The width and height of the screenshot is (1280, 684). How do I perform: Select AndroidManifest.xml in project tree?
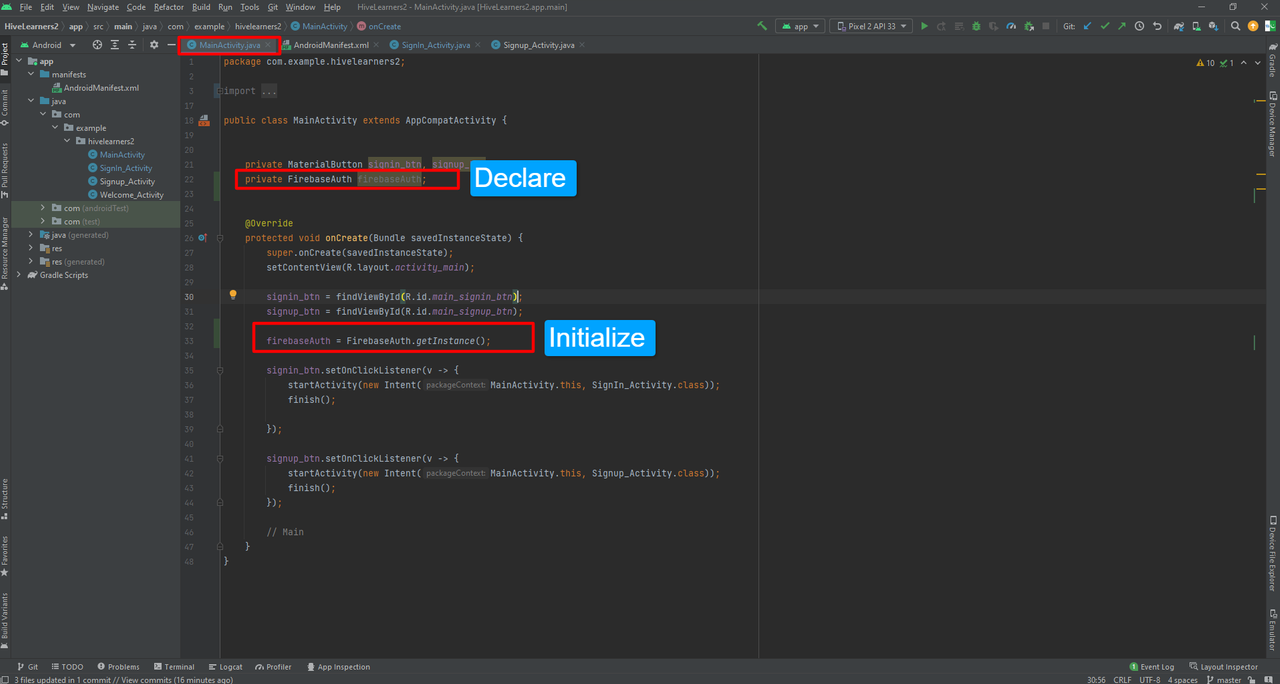point(95,88)
